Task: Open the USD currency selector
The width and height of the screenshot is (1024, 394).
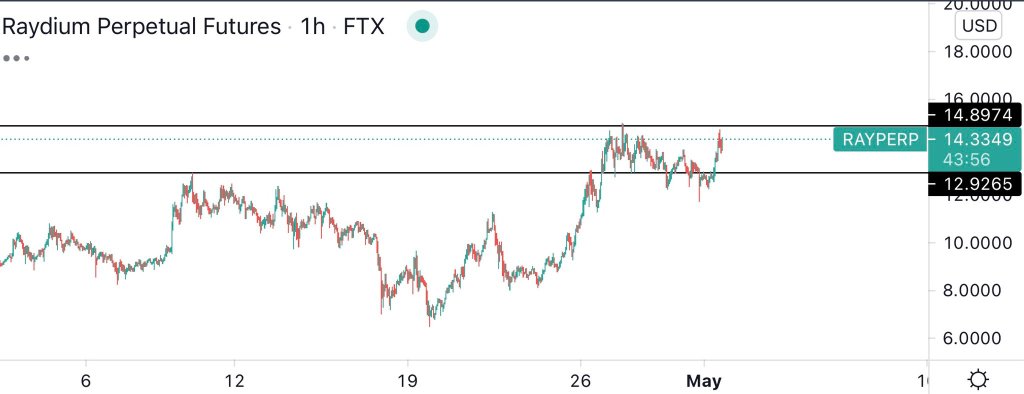Action: tap(980, 26)
